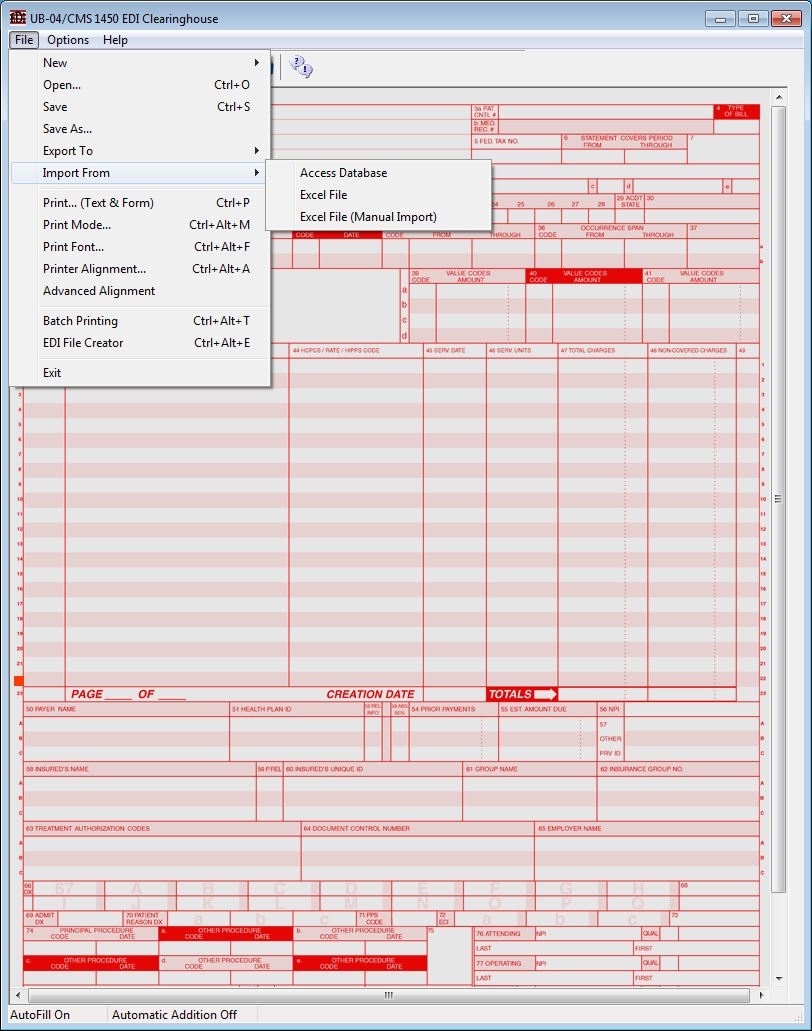Minimize the UB-04 Clearinghouse window

coord(720,18)
